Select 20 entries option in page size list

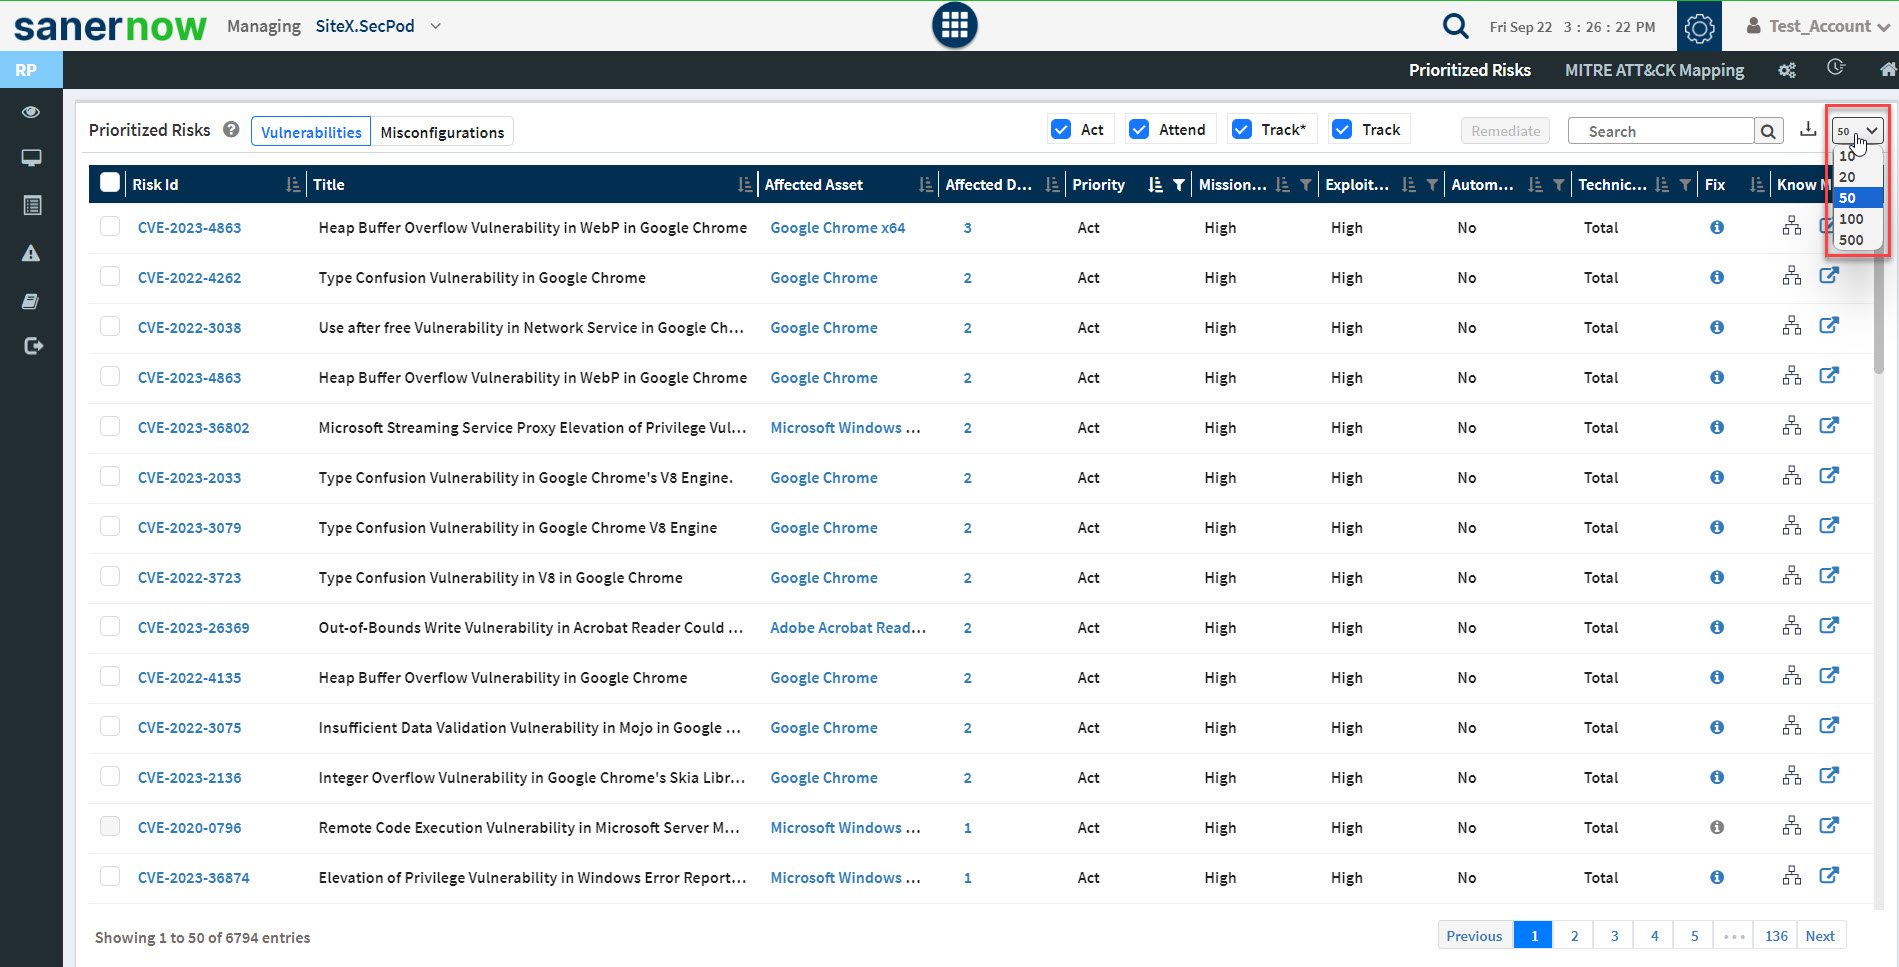[1858, 177]
